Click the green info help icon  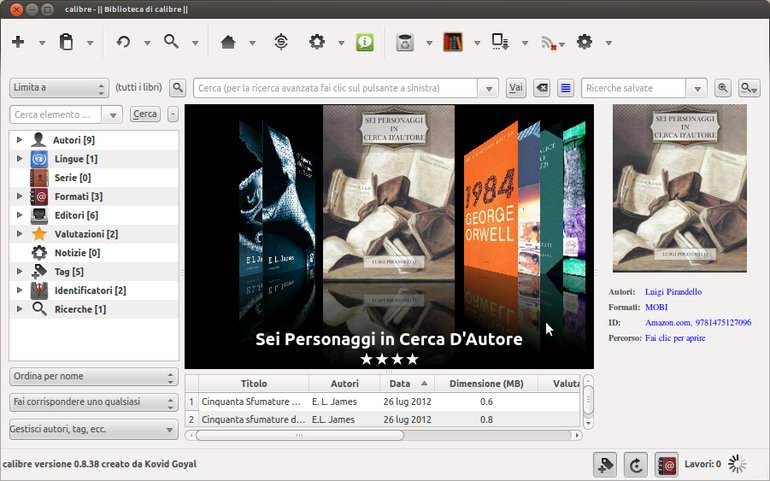tap(364, 42)
